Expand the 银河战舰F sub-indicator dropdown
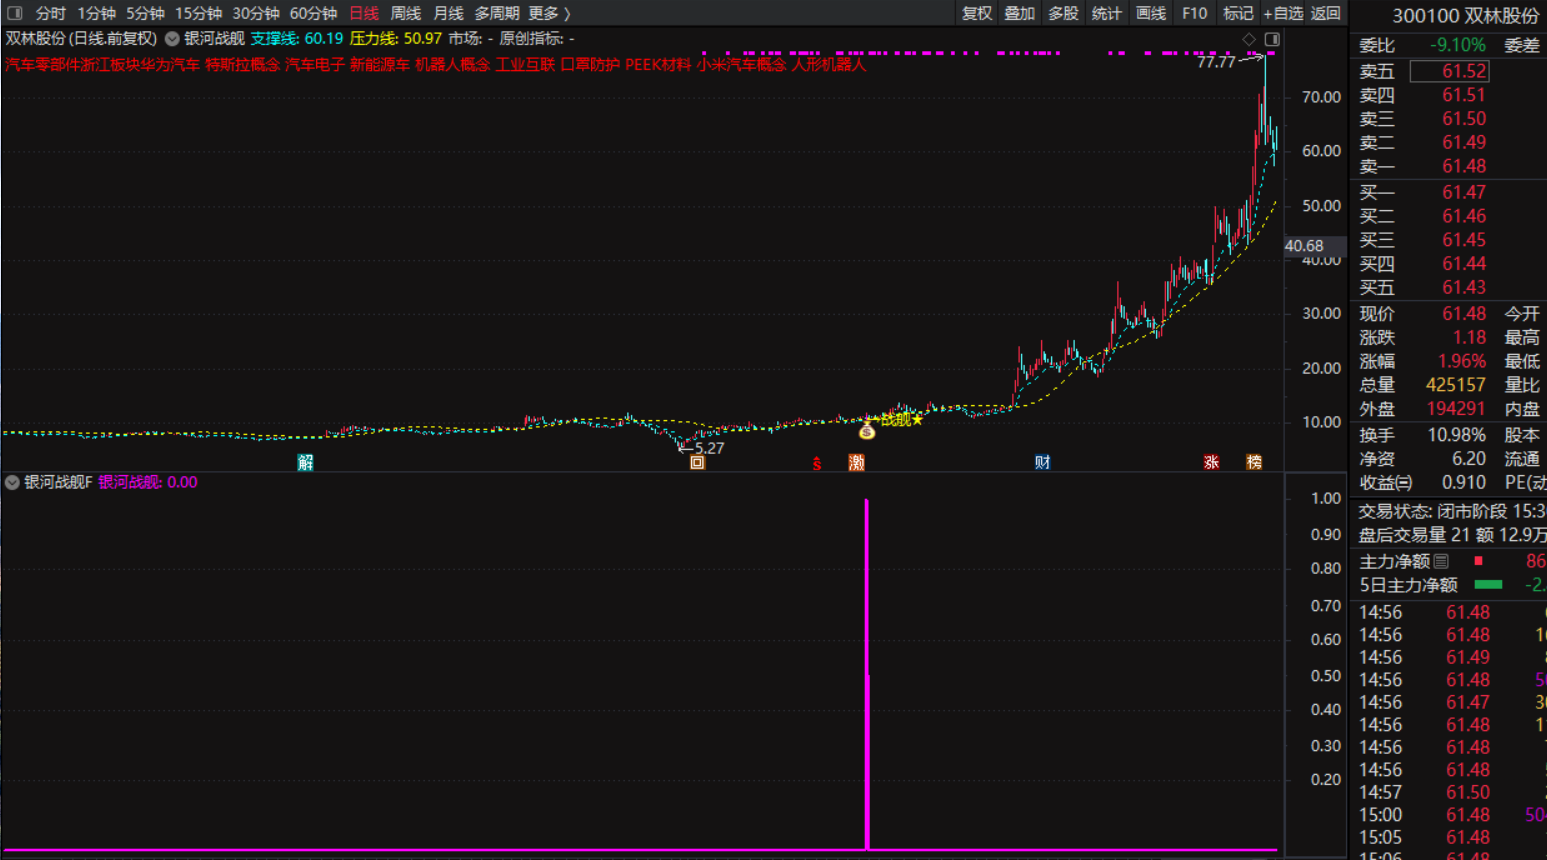Screen dimensions: 1547x860 pos(12,482)
